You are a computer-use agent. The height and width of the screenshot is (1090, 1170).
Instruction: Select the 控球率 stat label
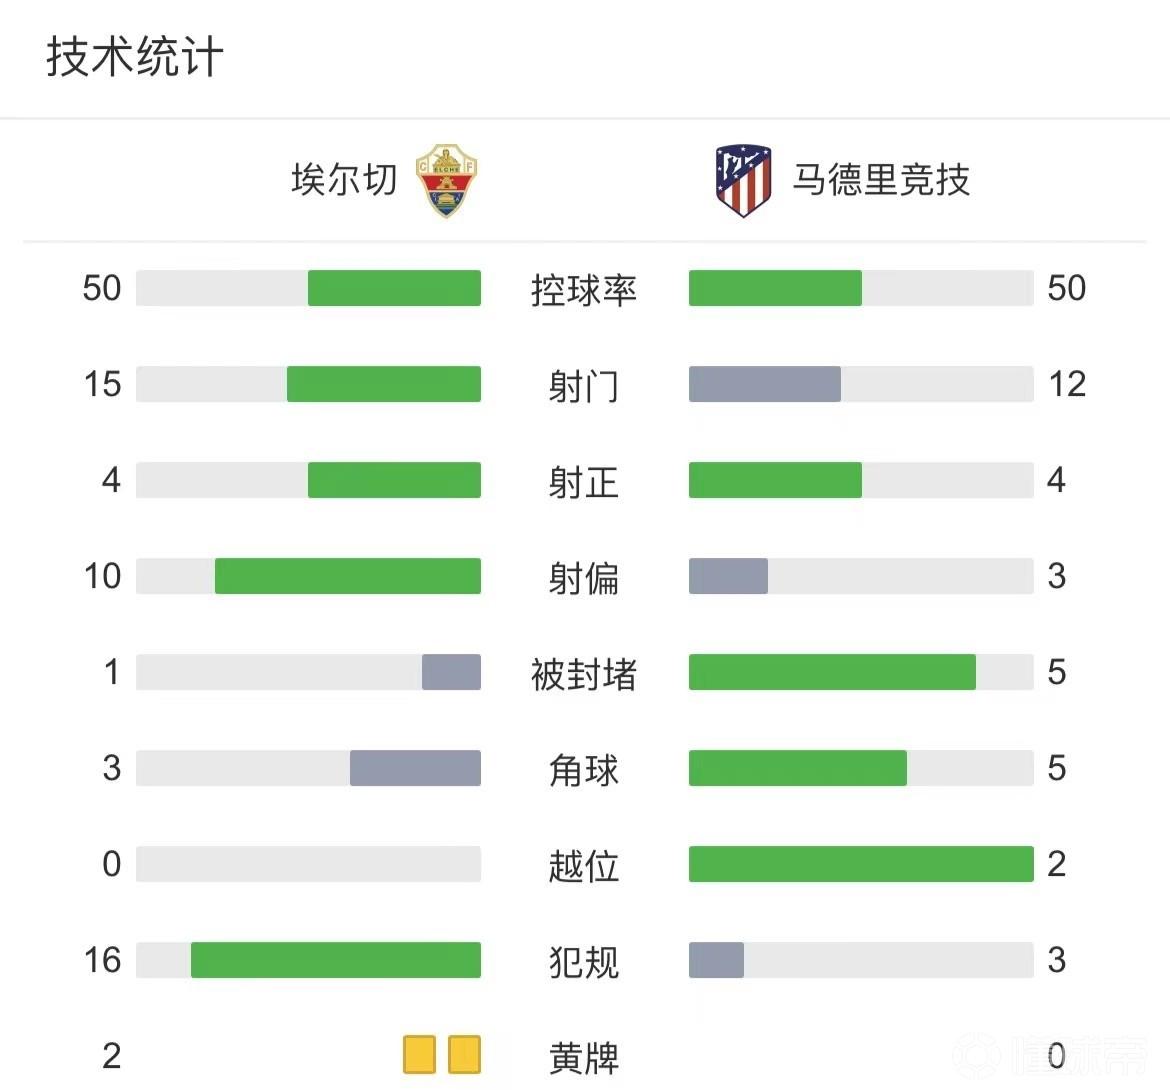point(584,290)
